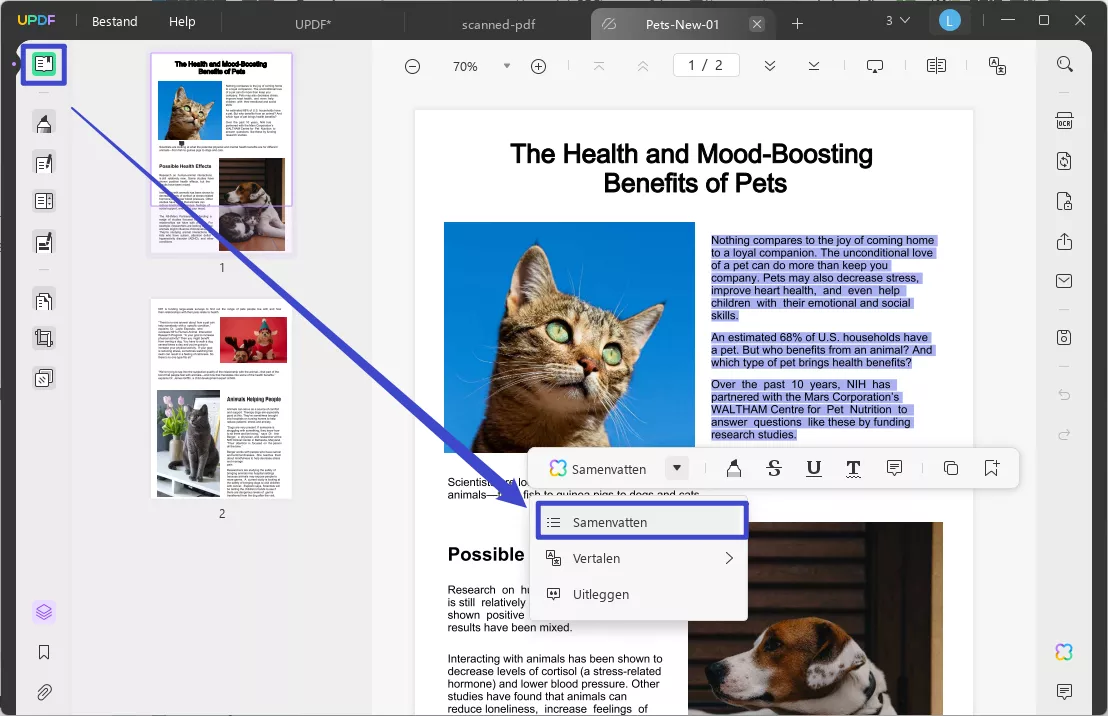Switch to the scanned-pdf tab
Image resolution: width=1108 pixels, height=716 pixels.
499,23
